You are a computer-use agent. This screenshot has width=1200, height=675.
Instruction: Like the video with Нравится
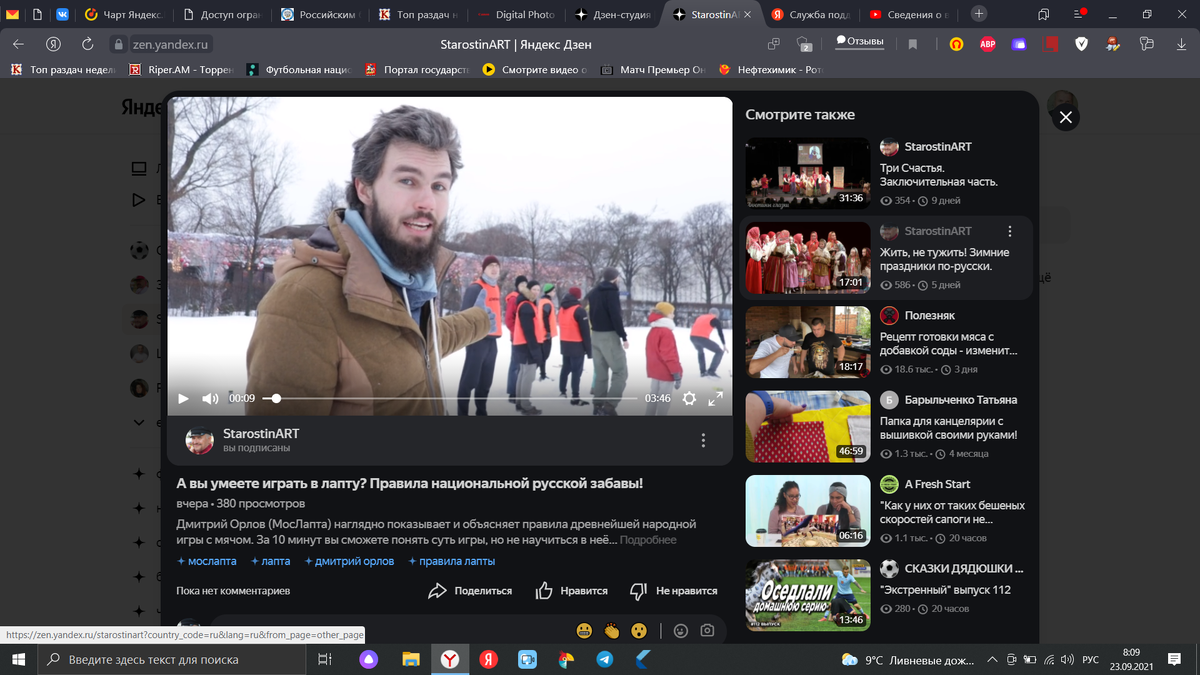[572, 591]
